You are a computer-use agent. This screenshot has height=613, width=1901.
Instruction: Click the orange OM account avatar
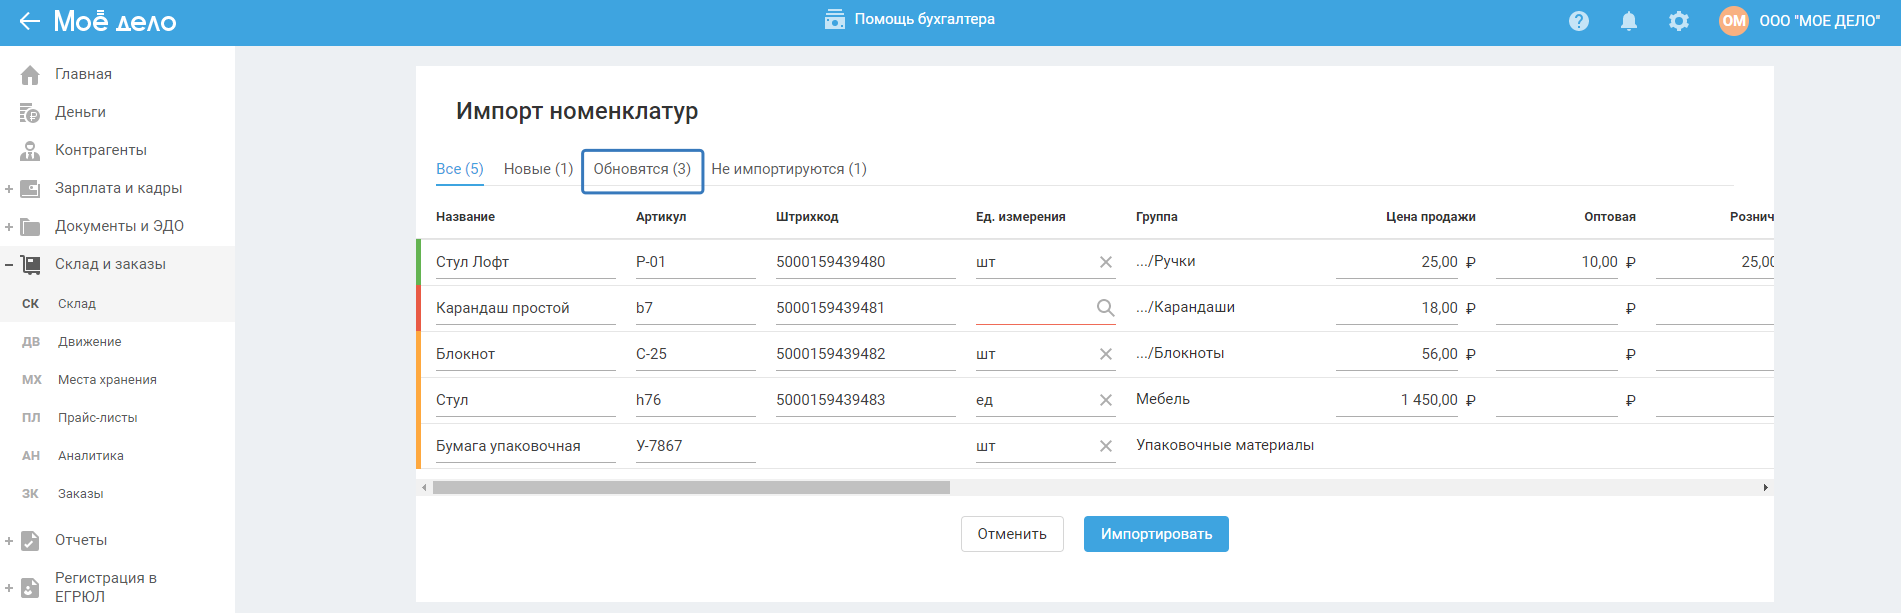1733,21
